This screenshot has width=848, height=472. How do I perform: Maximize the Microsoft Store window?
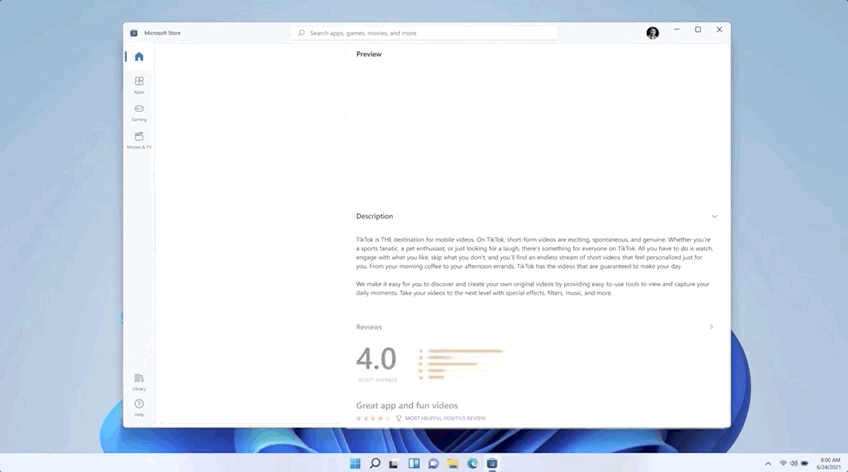698,30
